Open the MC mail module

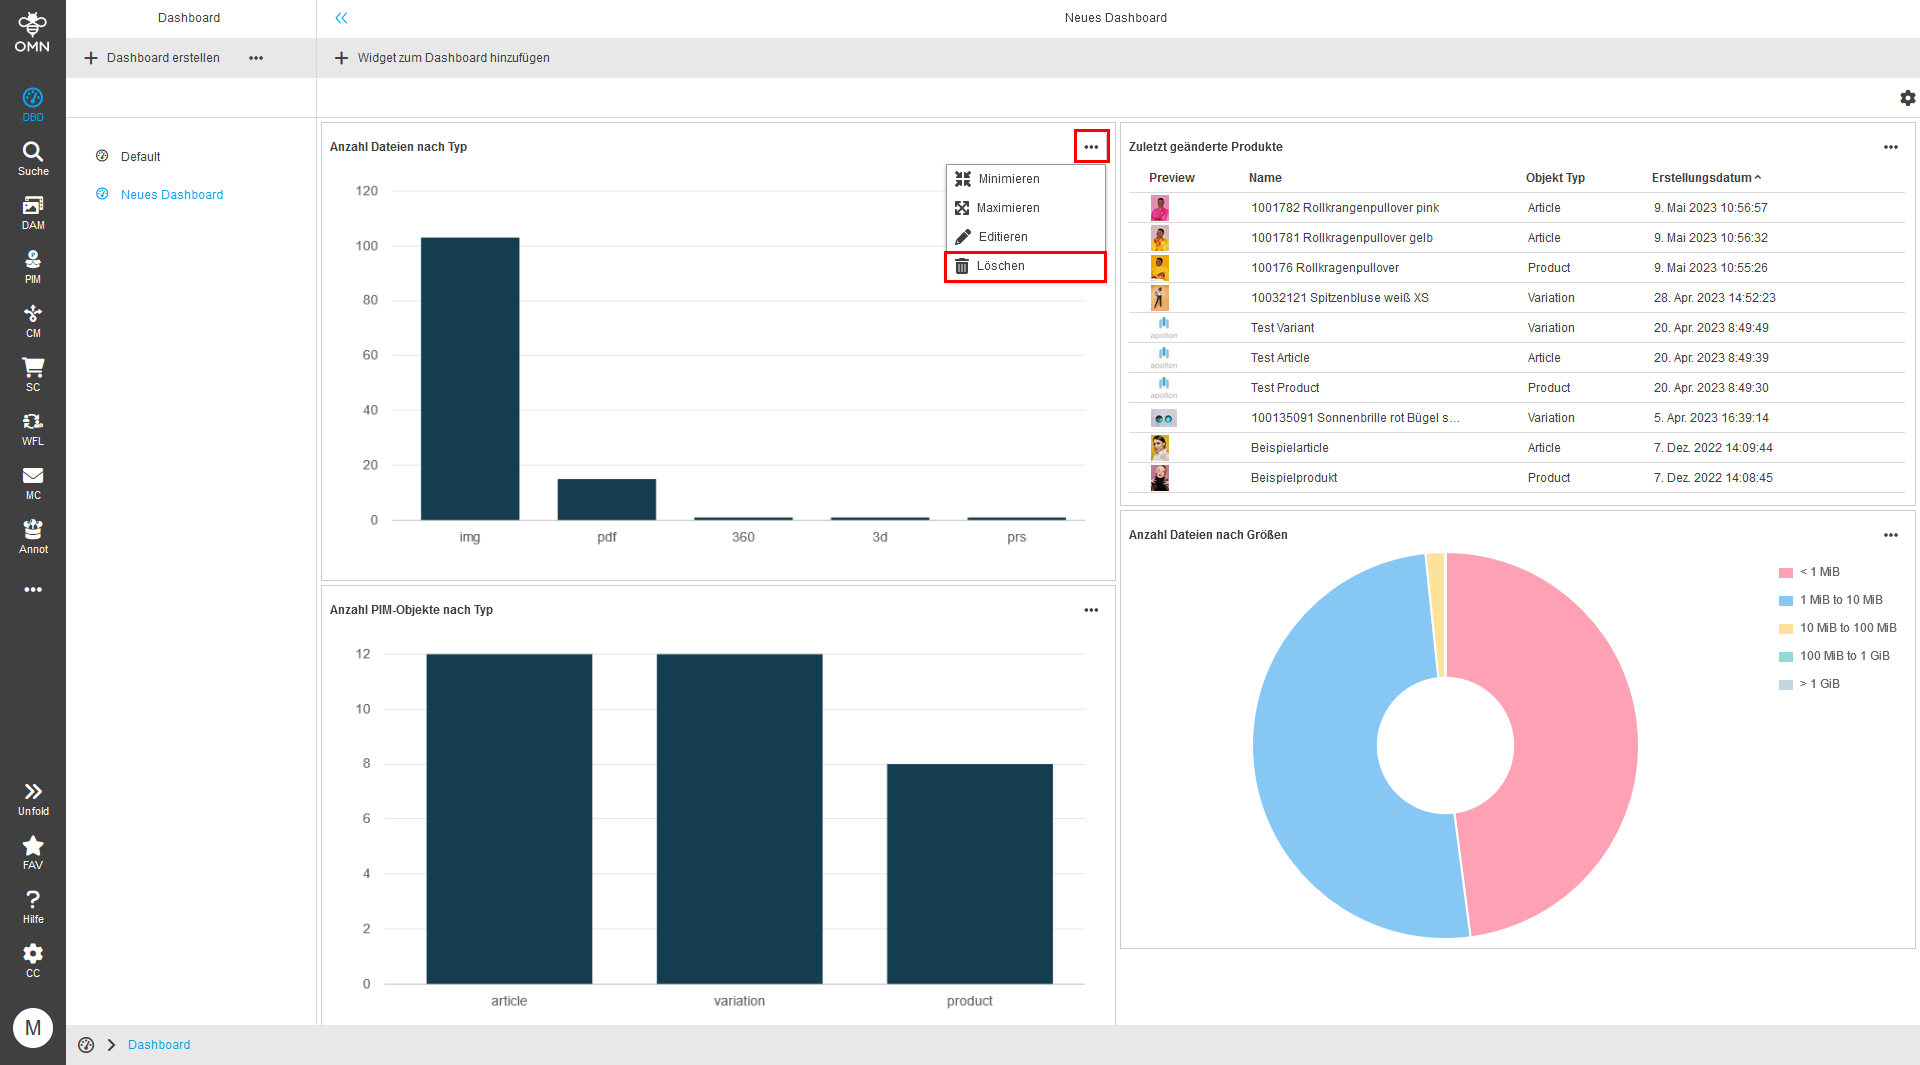[33, 482]
